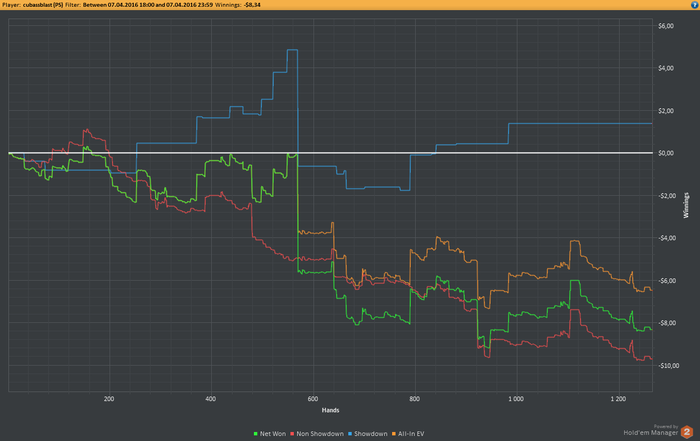Toggle the All-In EV legend series
Image resolution: width=700 pixels, height=441 pixels.
pos(408,433)
